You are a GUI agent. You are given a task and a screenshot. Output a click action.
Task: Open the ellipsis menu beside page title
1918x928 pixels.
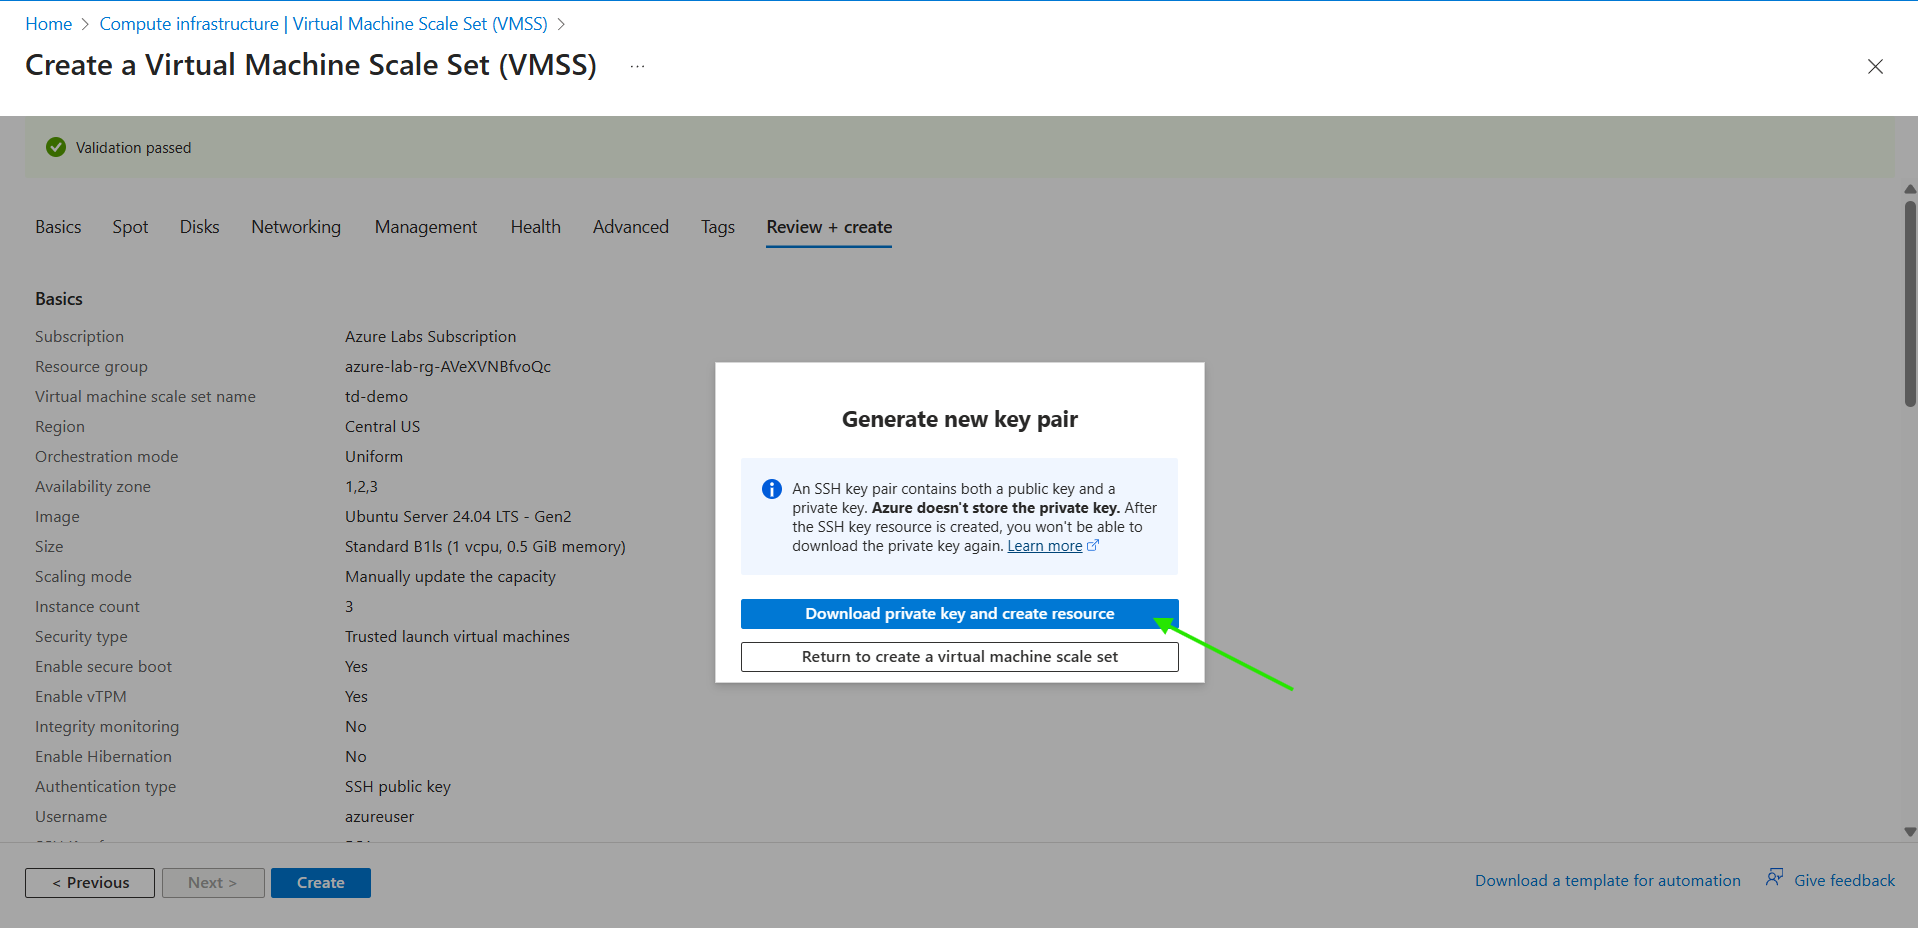(x=637, y=66)
